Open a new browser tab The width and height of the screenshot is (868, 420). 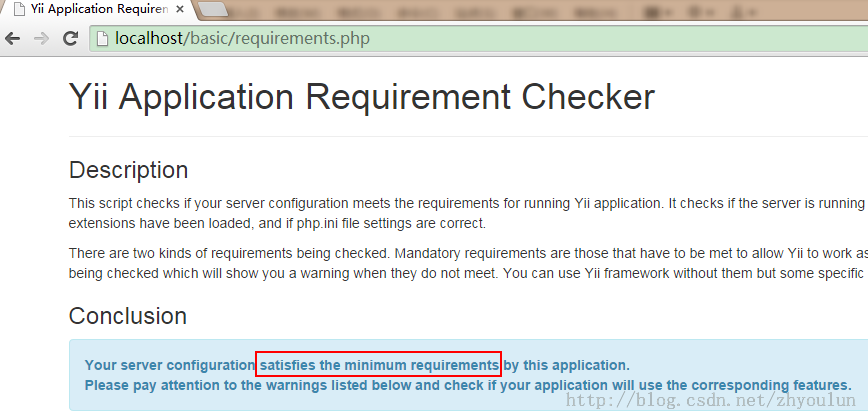pyautogui.click(x=214, y=10)
